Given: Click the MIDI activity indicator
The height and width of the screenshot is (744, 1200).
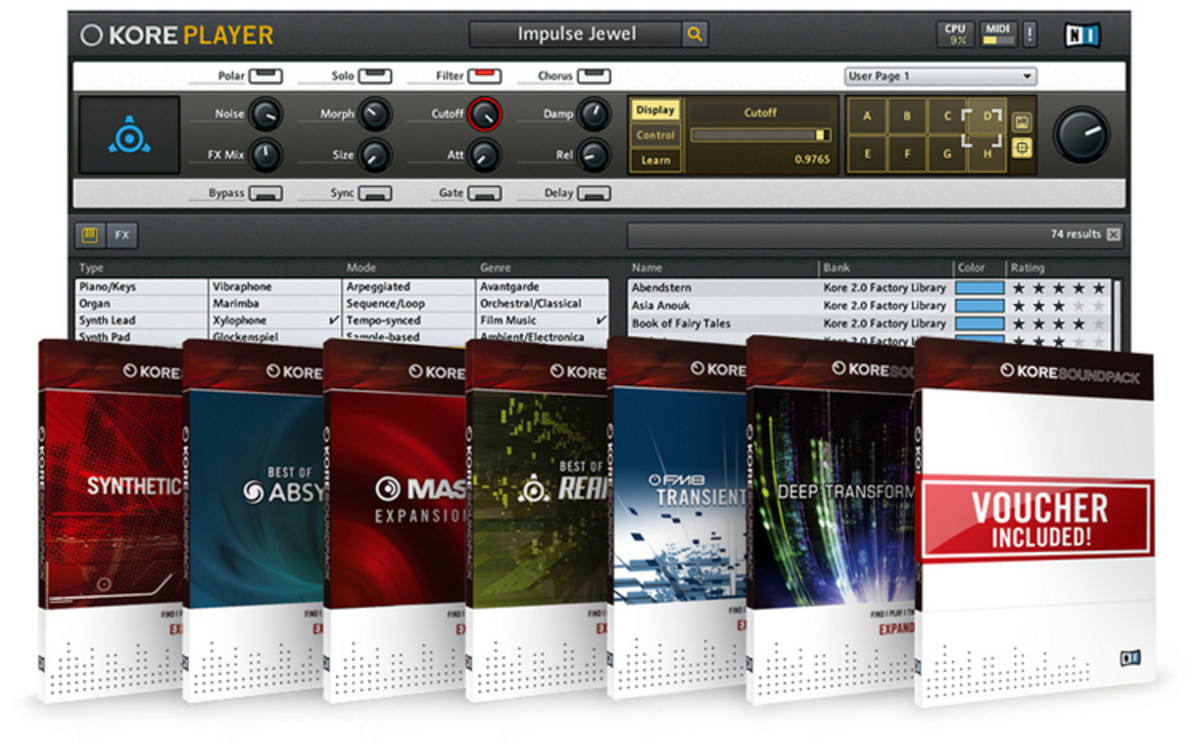Looking at the screenshot, I should (998, 34).
